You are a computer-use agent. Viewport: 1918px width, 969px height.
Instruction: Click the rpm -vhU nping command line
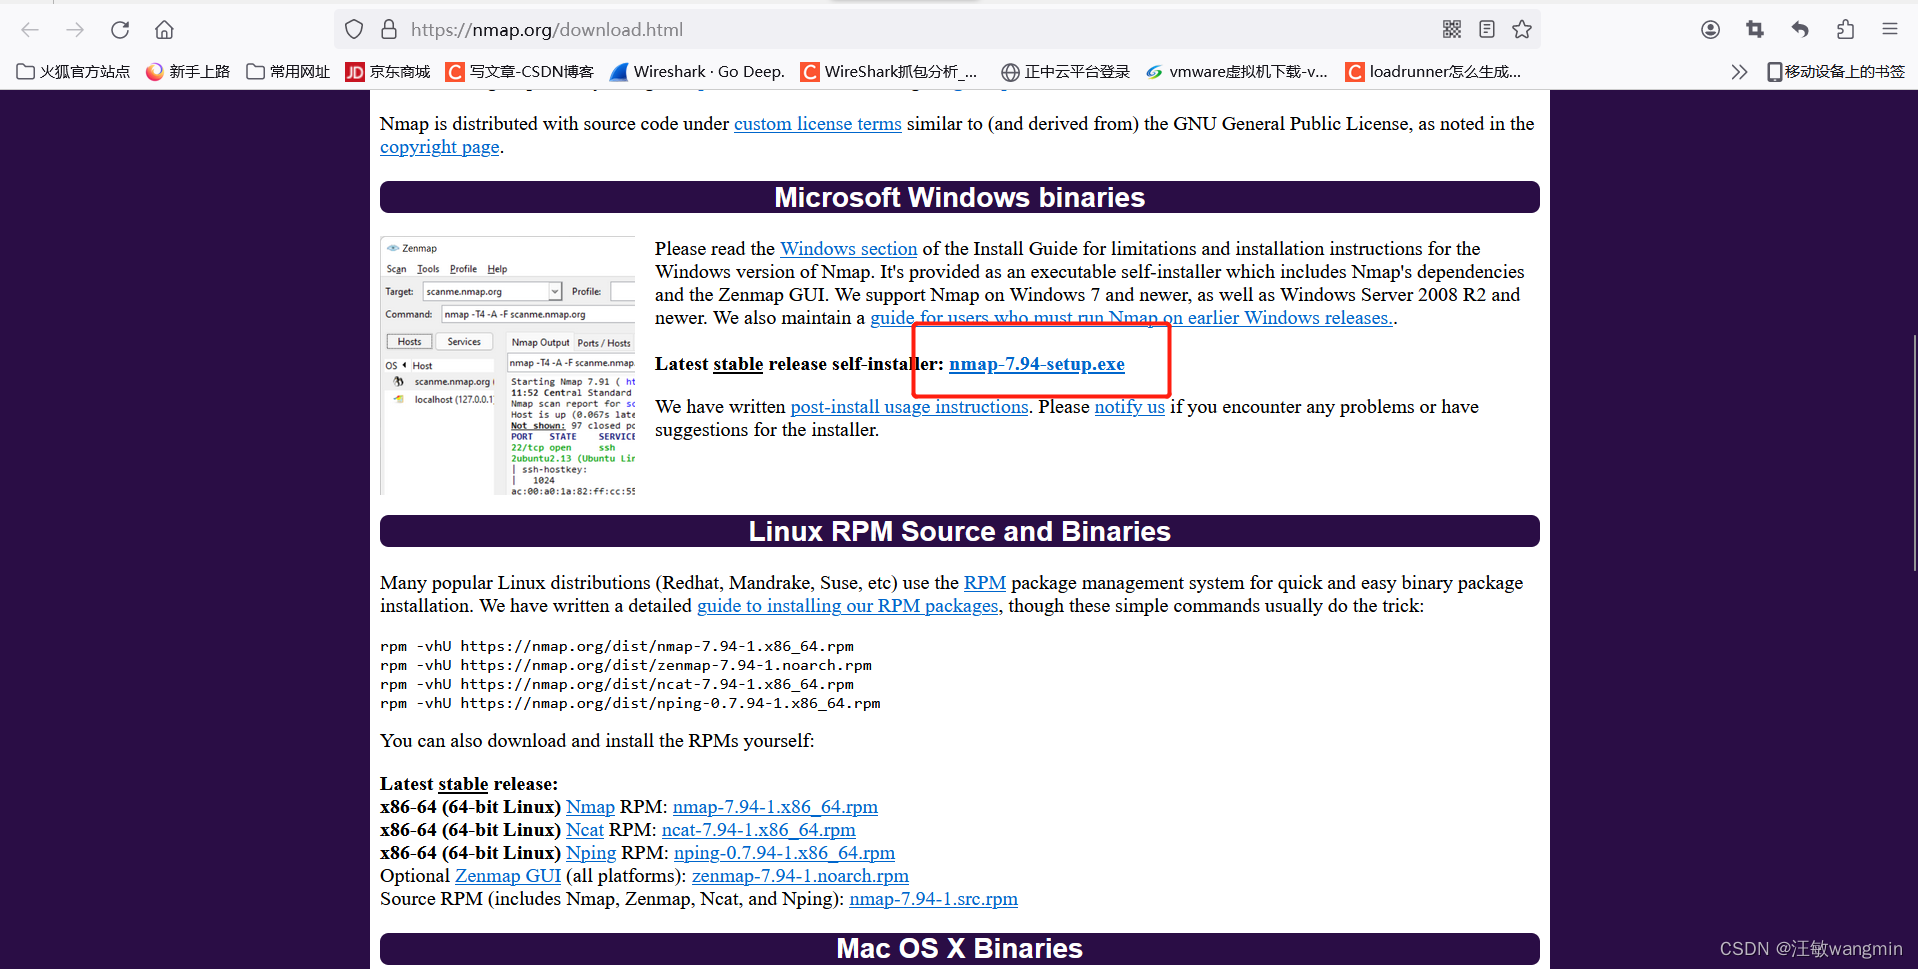tap(630, 703)
